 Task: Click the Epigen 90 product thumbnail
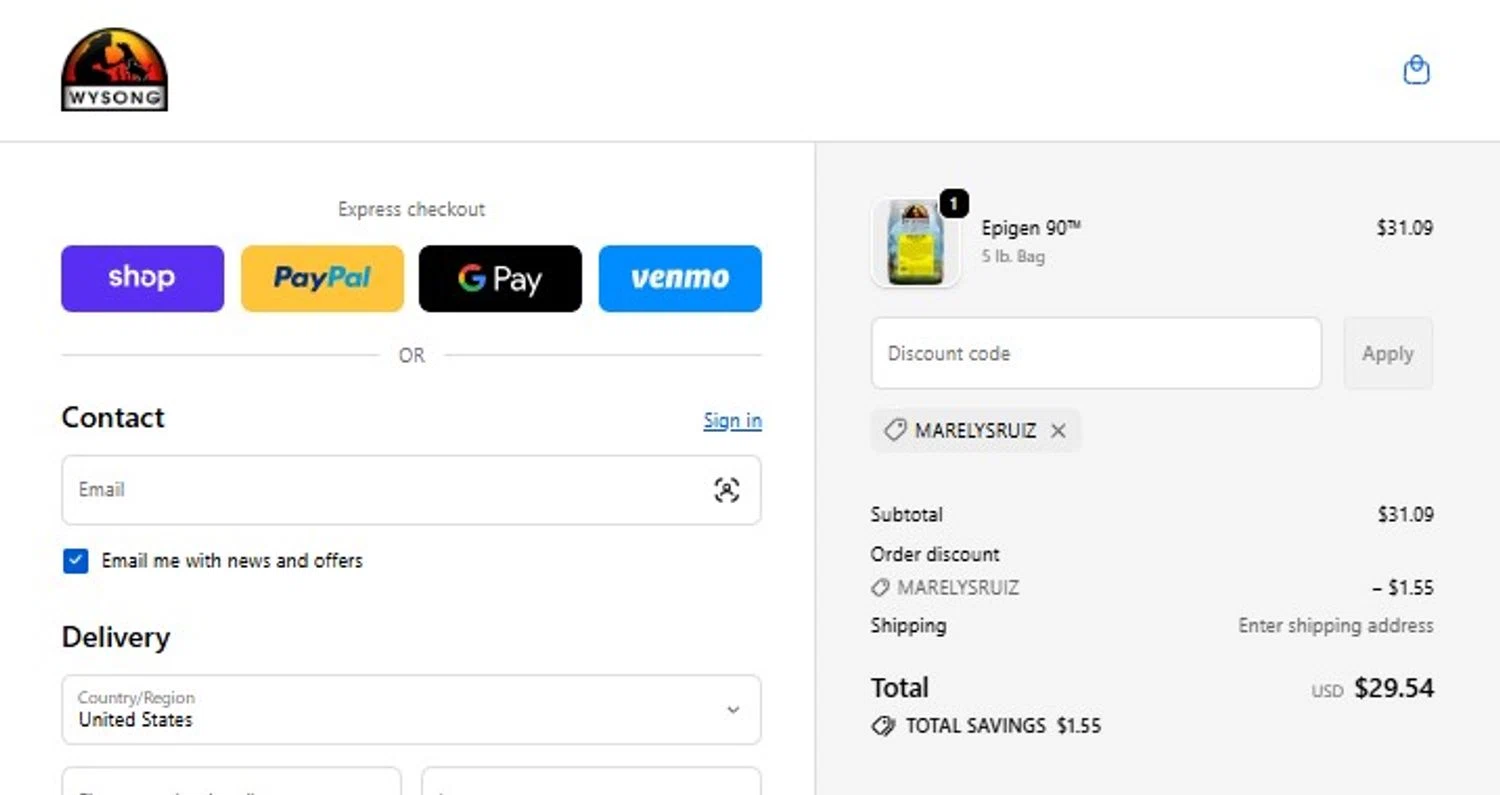(x=915, y=243)
